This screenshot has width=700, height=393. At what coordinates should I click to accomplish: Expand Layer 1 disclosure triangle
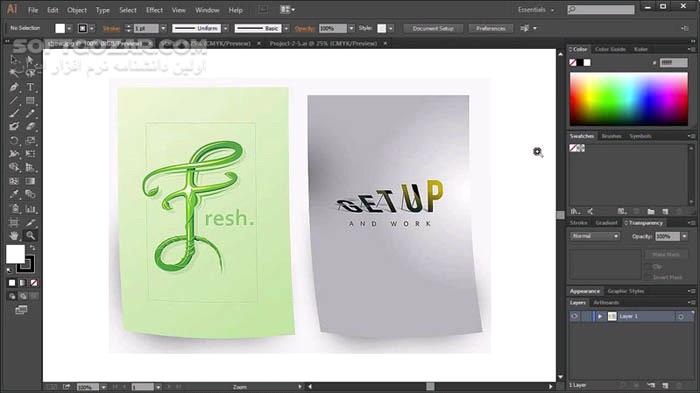[600, 316]
